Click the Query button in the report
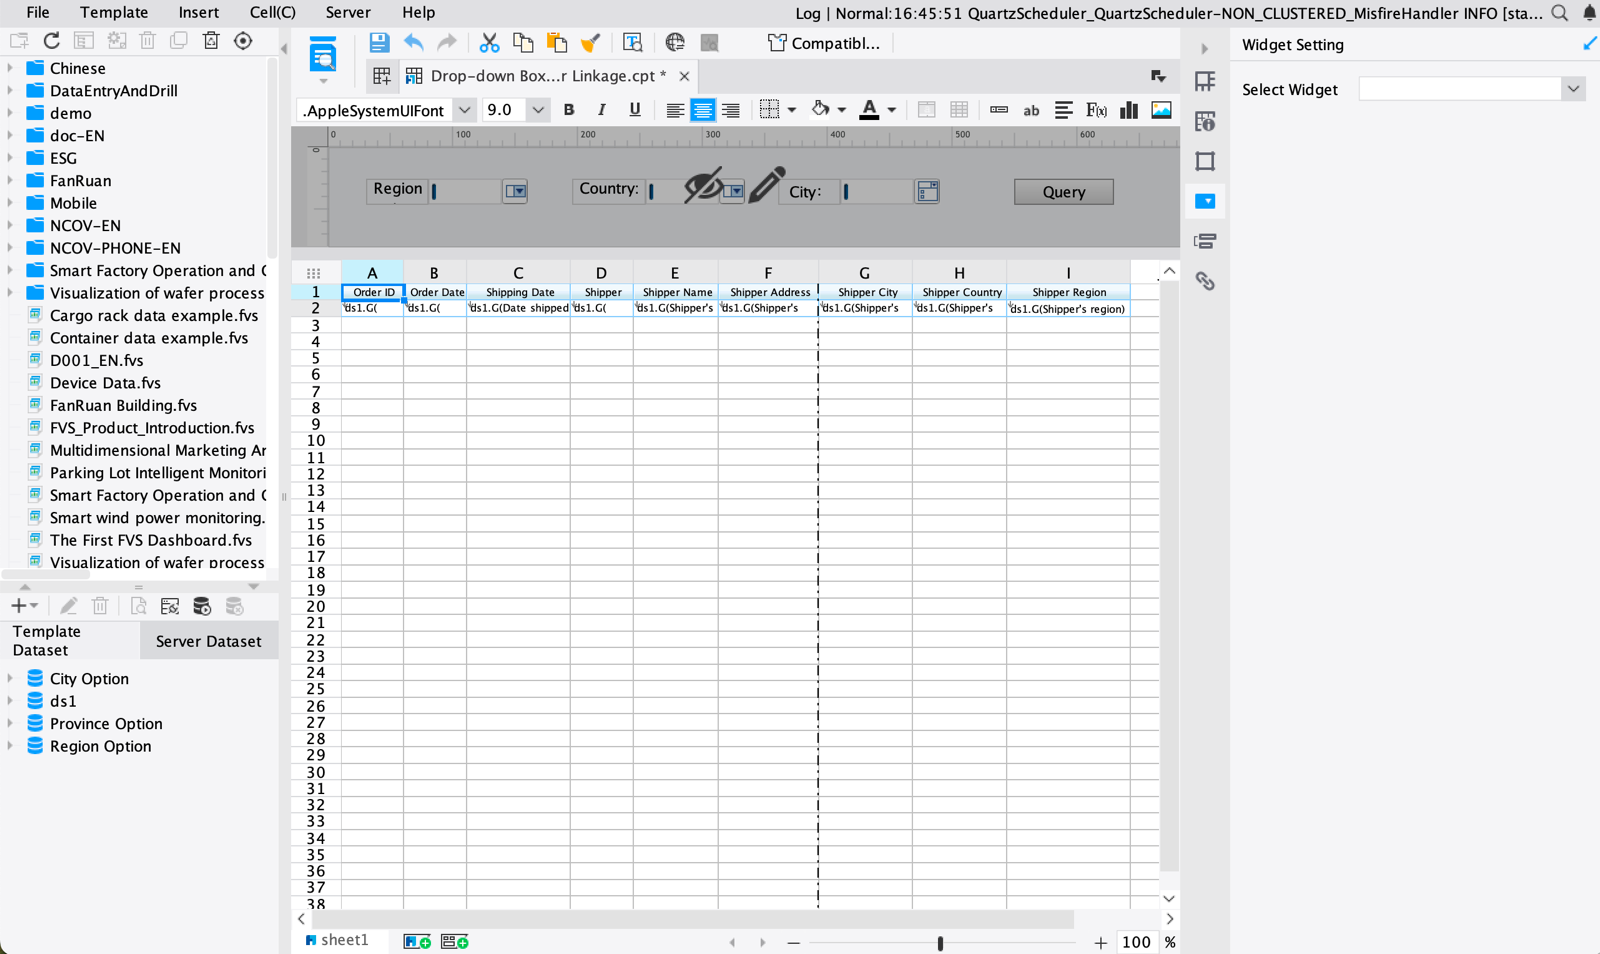This screenshot has width=1600, height=954. [1063, 191]
